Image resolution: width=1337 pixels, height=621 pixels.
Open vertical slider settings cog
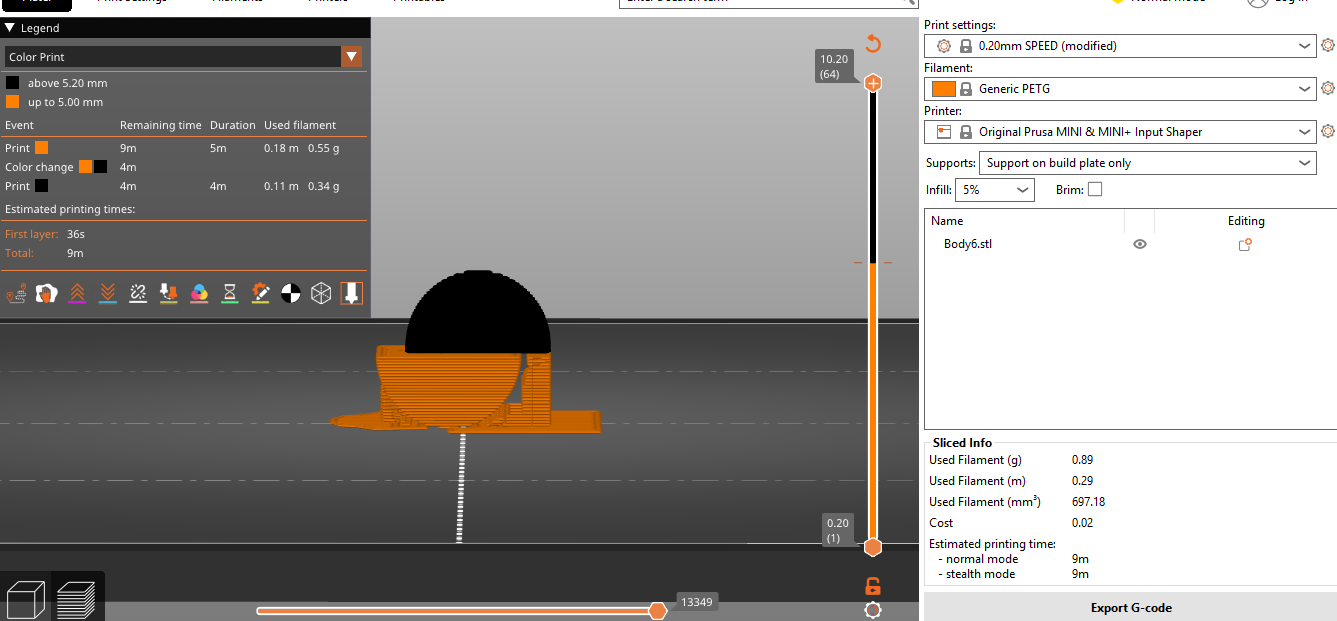tap(873, 610)
